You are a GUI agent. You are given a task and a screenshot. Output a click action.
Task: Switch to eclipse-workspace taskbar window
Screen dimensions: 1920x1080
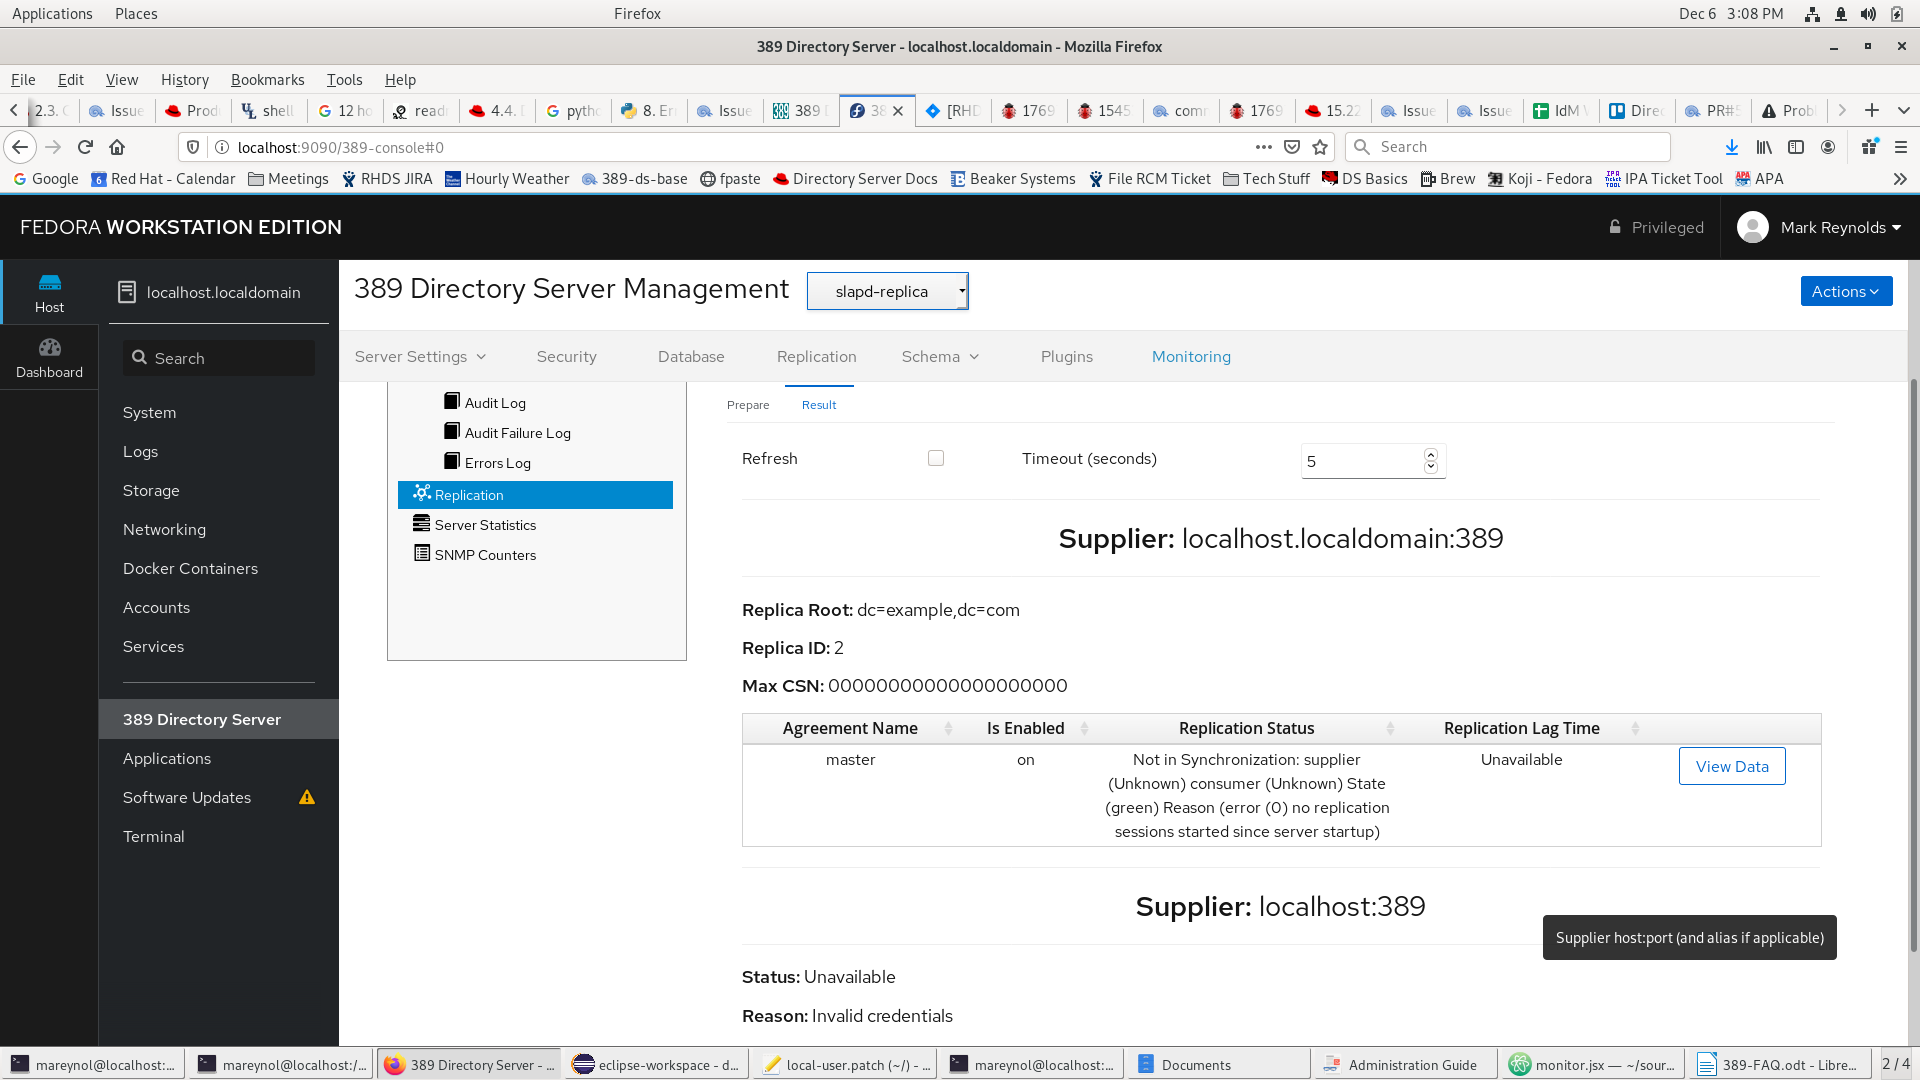(655, 1065)
